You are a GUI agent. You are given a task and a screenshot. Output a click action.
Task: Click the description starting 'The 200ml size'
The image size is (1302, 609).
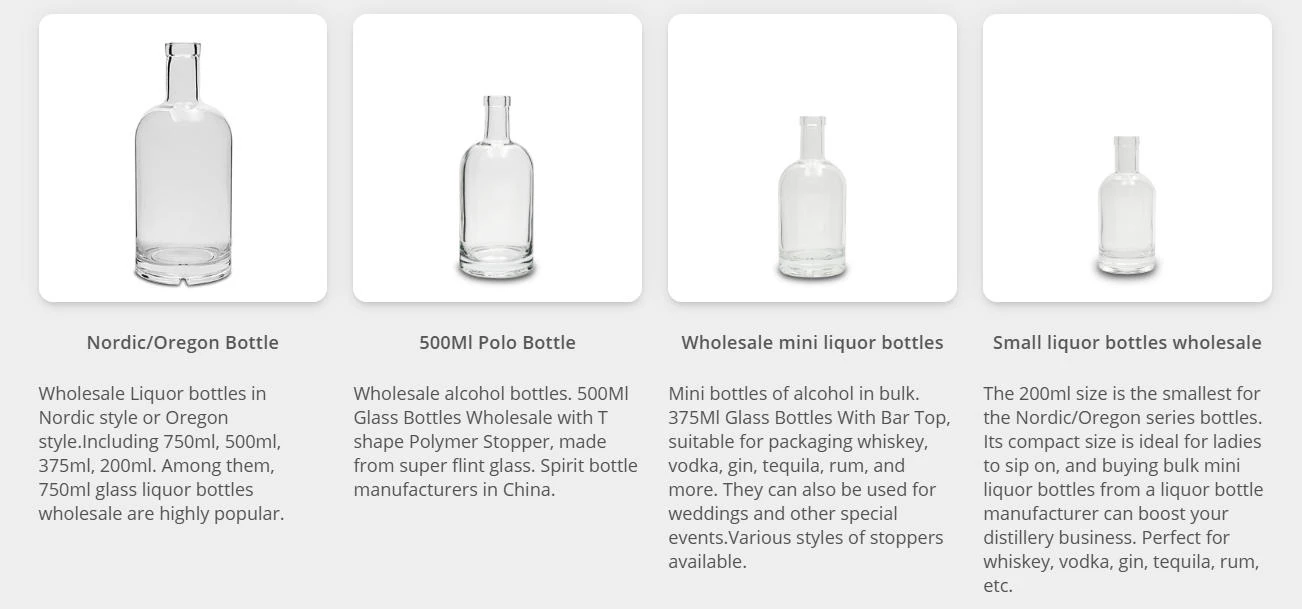pyautogui.click(x=1123, y=489)
